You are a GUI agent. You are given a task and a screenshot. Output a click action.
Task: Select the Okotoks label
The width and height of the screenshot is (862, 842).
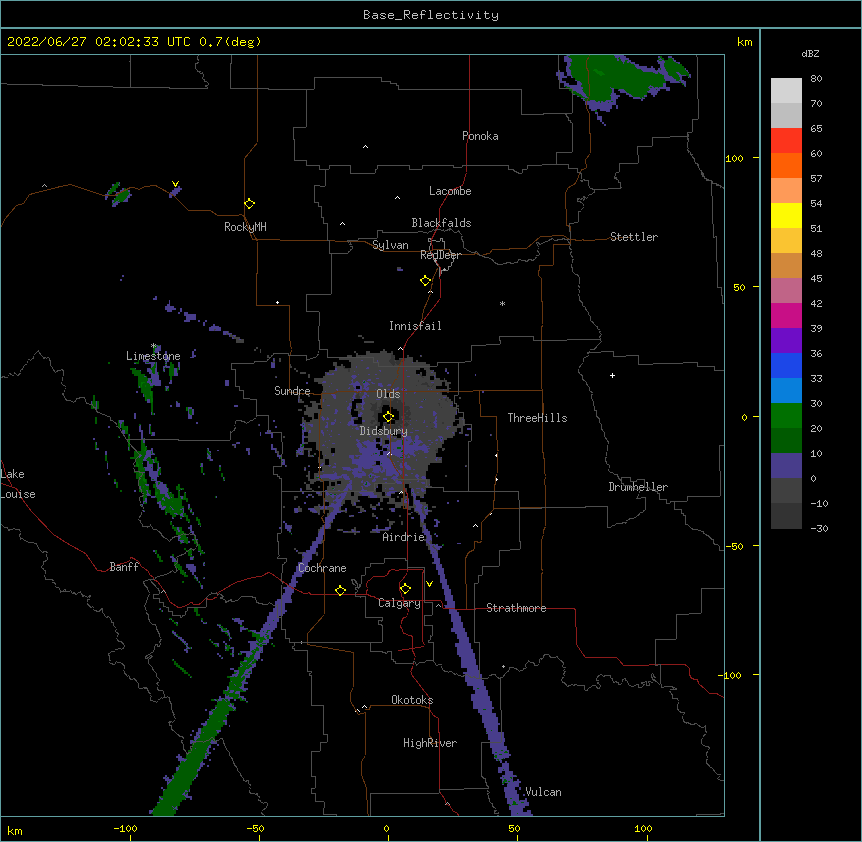pos(412,700)
